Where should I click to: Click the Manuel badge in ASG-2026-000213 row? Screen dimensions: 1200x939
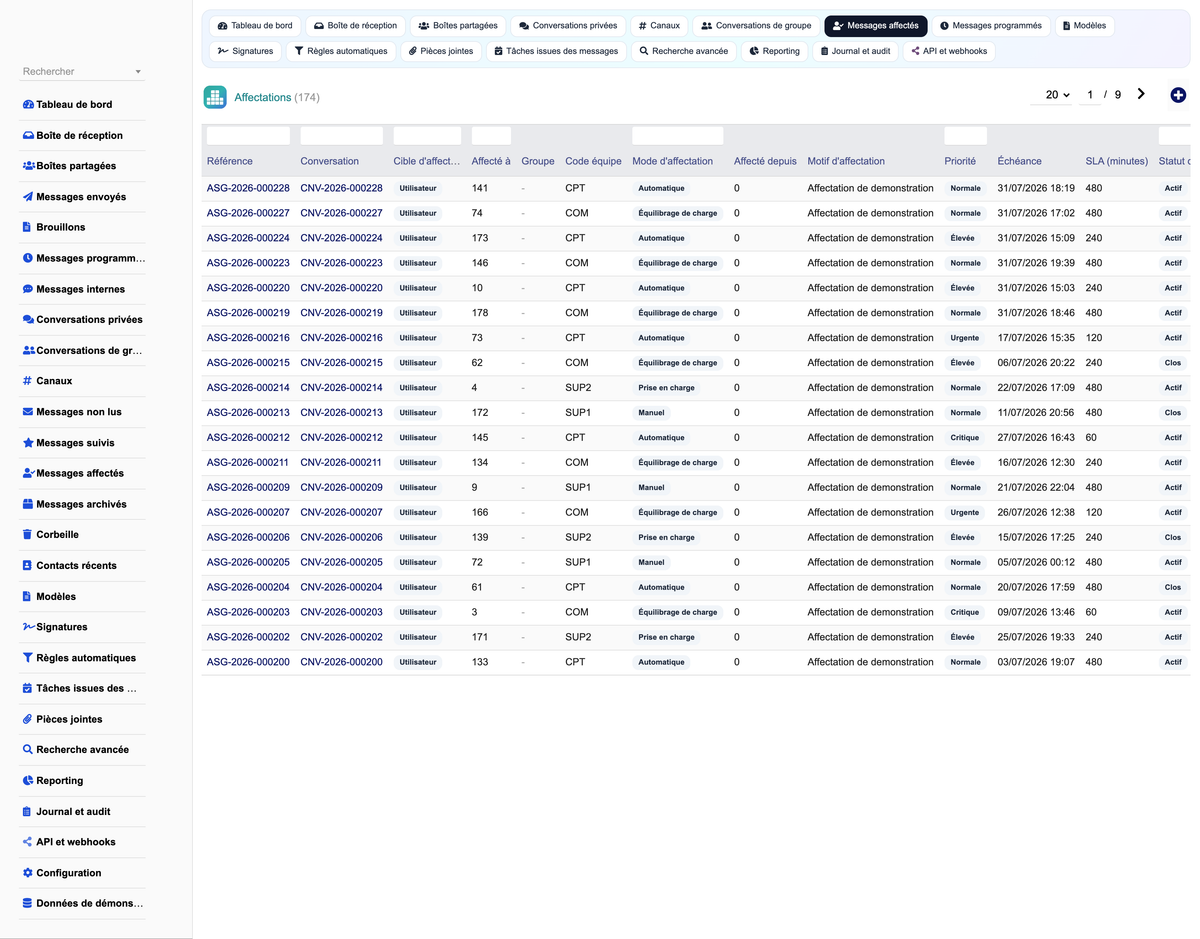coord(651,413)
